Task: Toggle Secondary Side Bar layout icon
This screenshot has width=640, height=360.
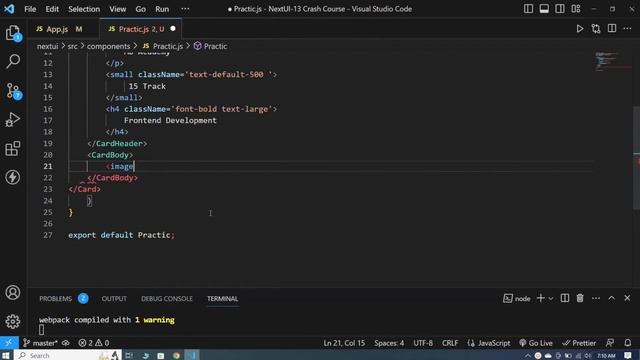Action: tap(560, 9)
